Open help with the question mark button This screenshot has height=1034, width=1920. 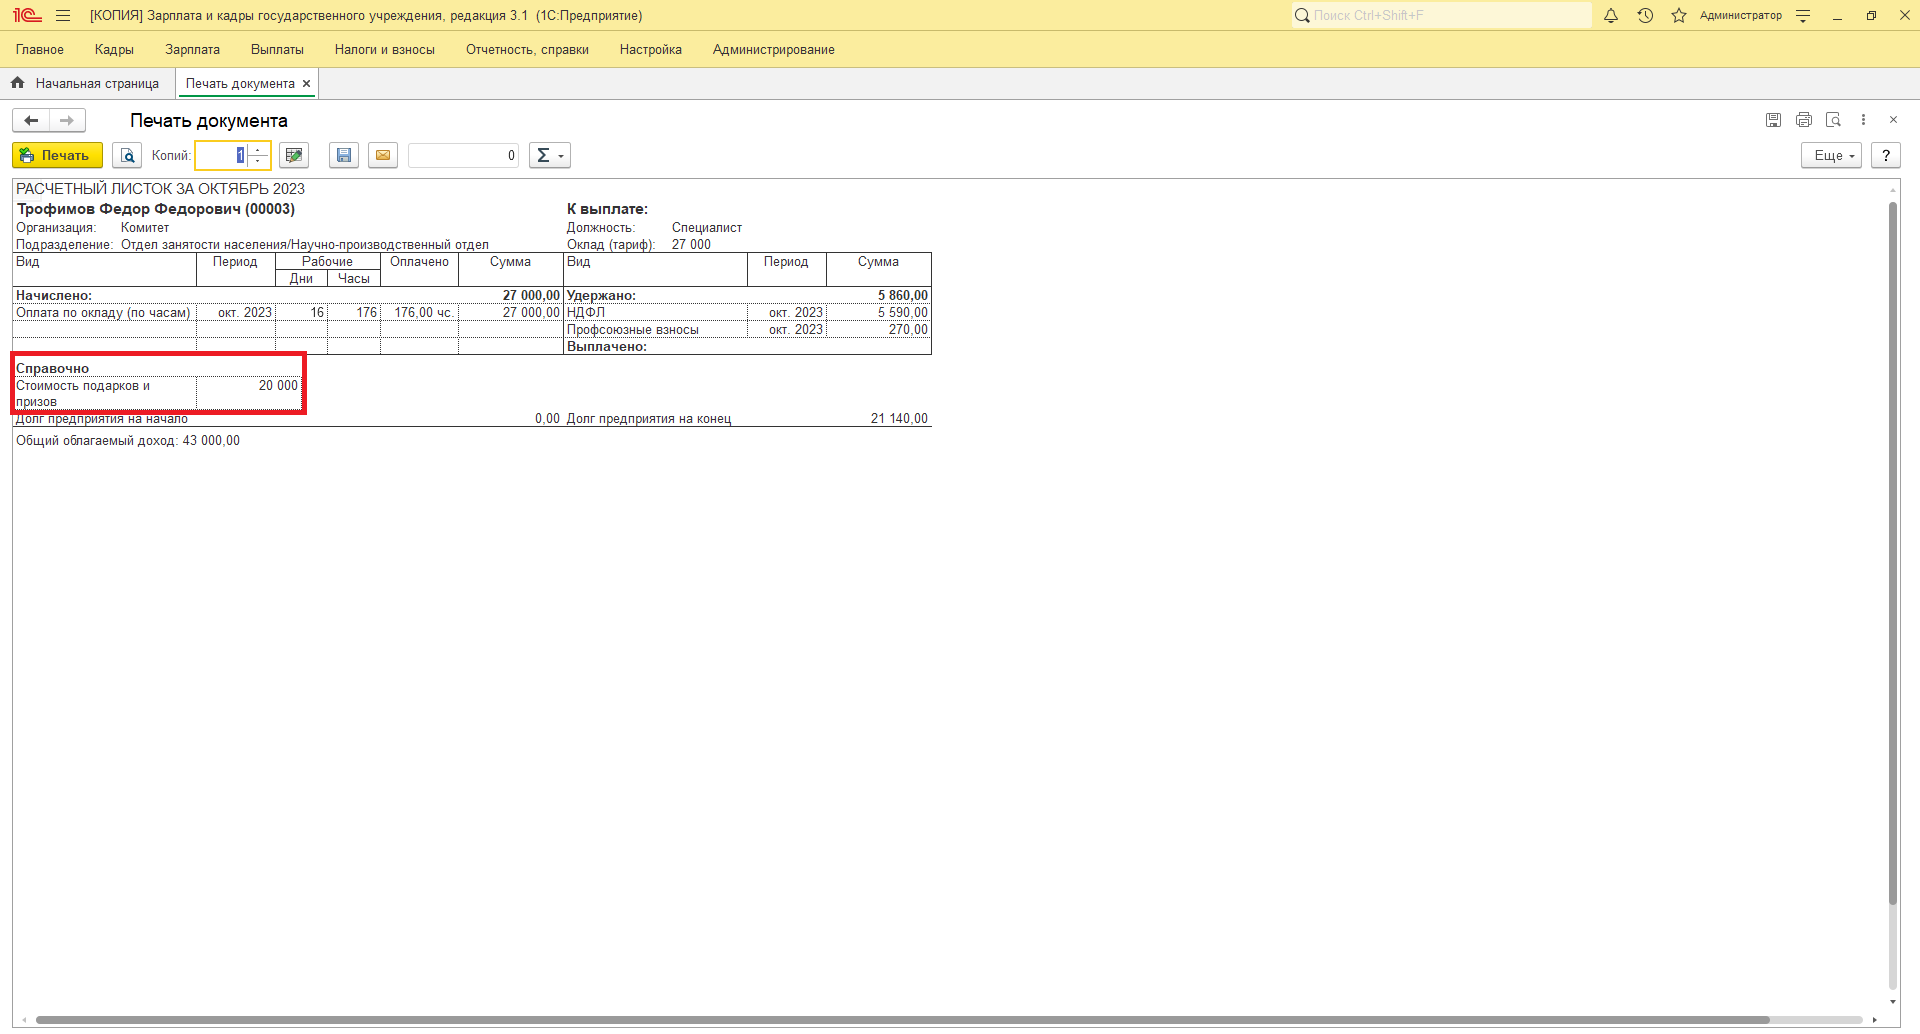coord(1886,155)
